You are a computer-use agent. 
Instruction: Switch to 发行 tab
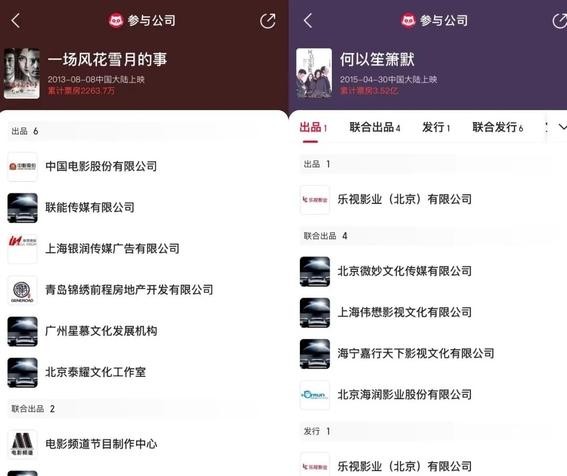coord(436,127)
